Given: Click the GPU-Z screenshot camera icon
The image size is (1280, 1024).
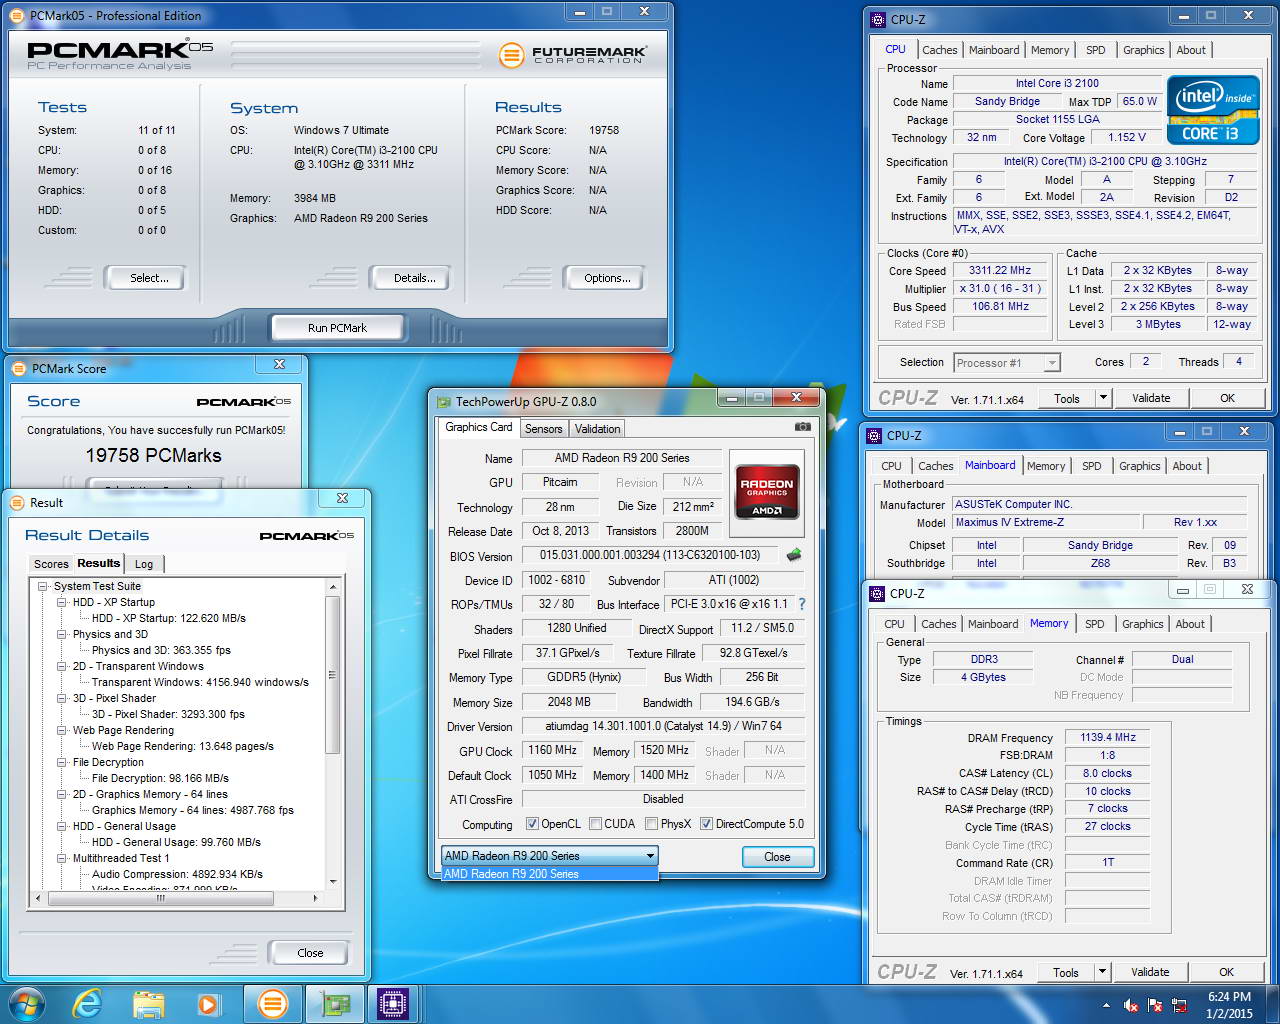Looking at the screenshot, I should click(x=802, y=427).
